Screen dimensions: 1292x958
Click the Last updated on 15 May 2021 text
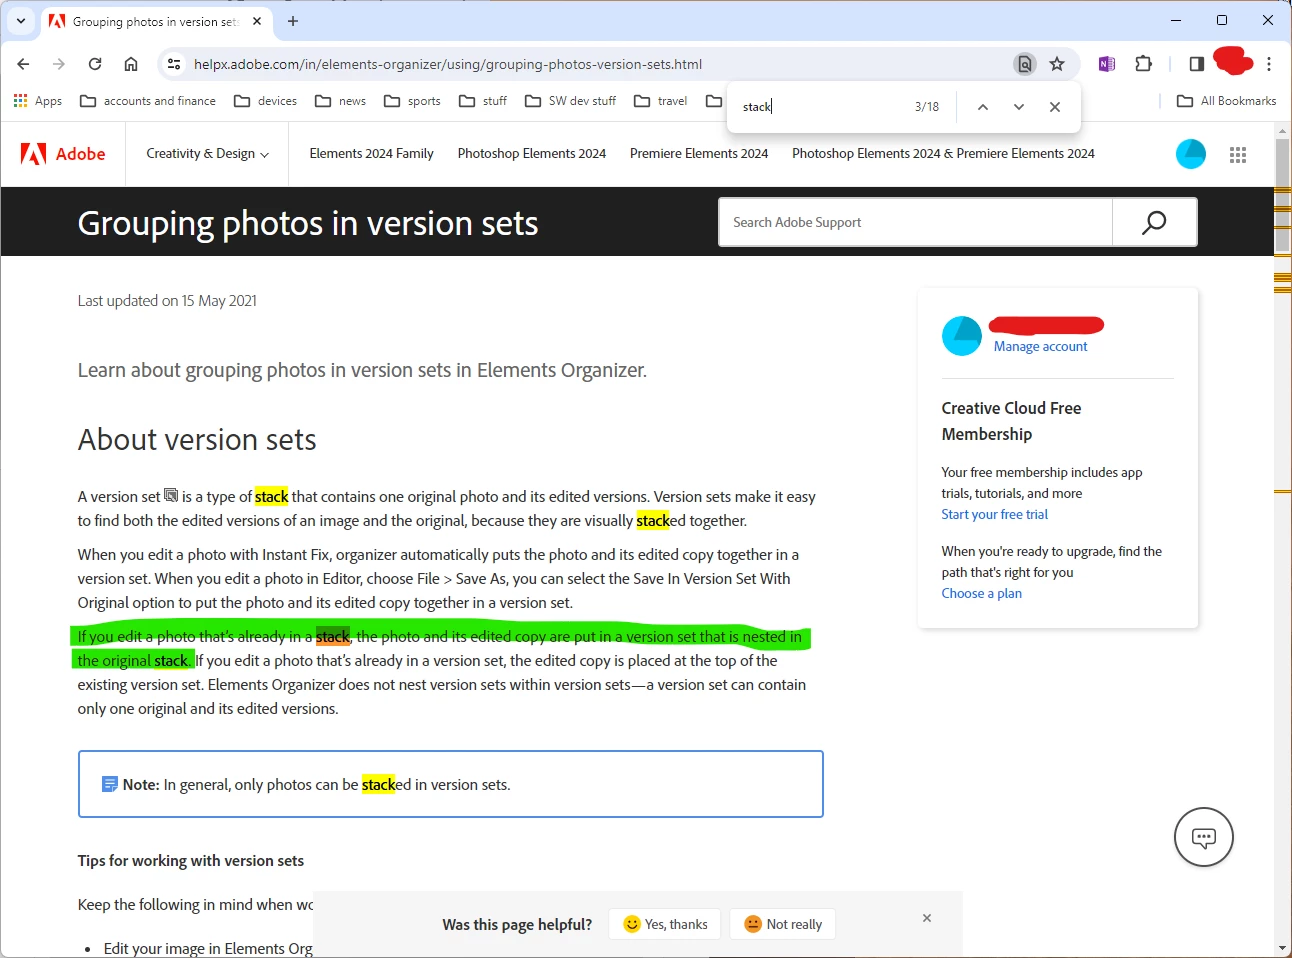(167, 301)
